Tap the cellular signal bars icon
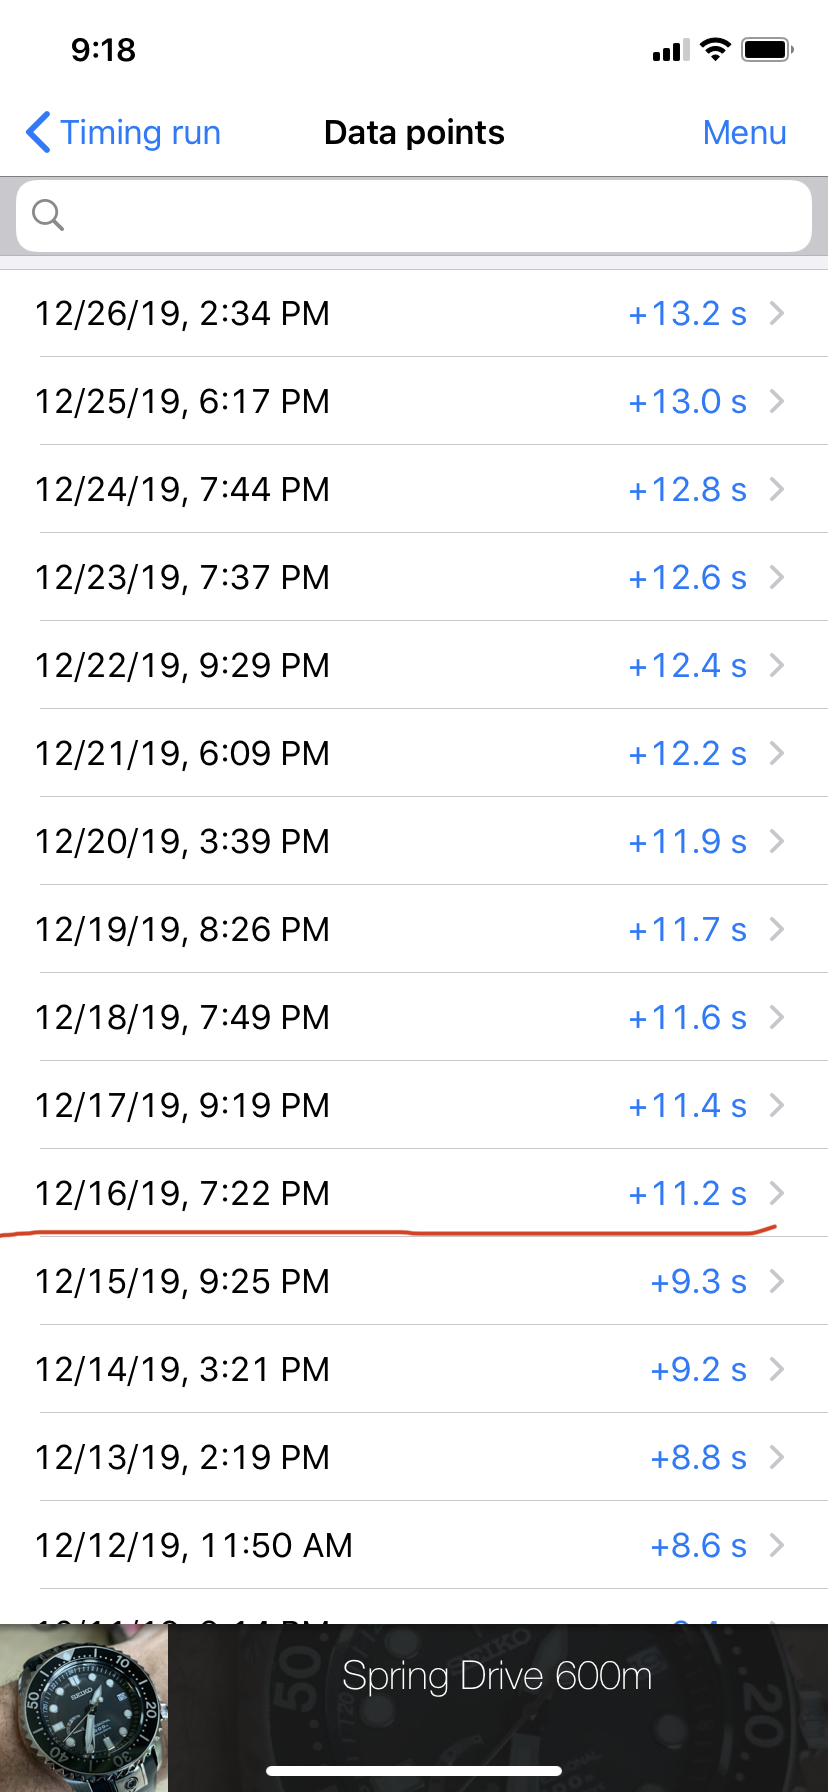 [x=671, y=50]
